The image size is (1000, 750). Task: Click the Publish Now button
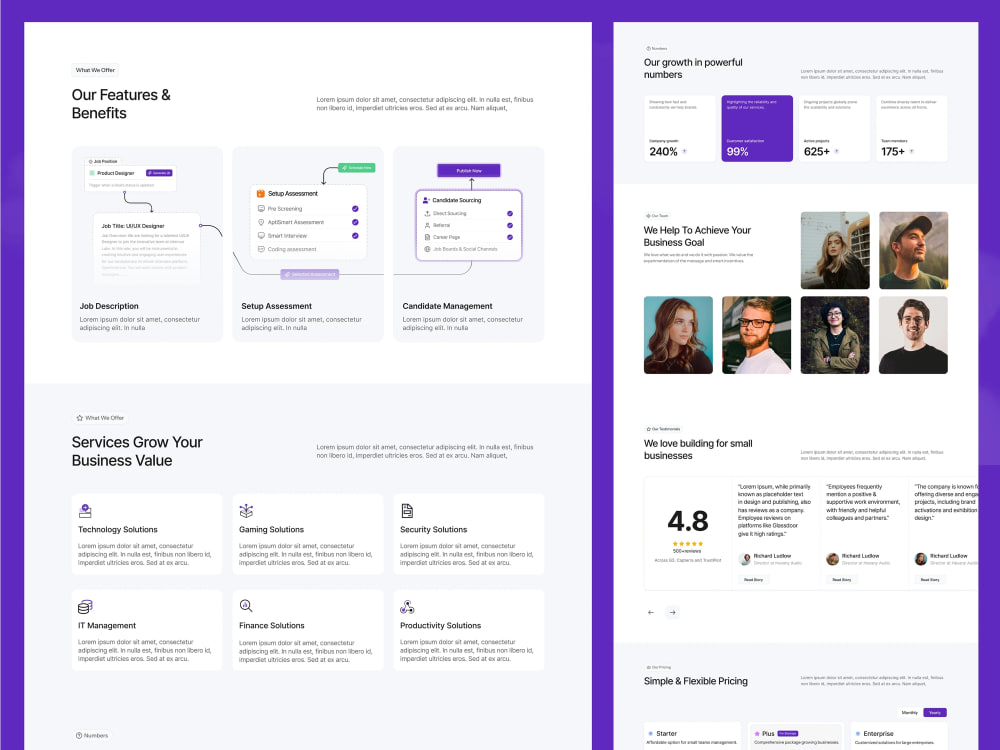469,171
